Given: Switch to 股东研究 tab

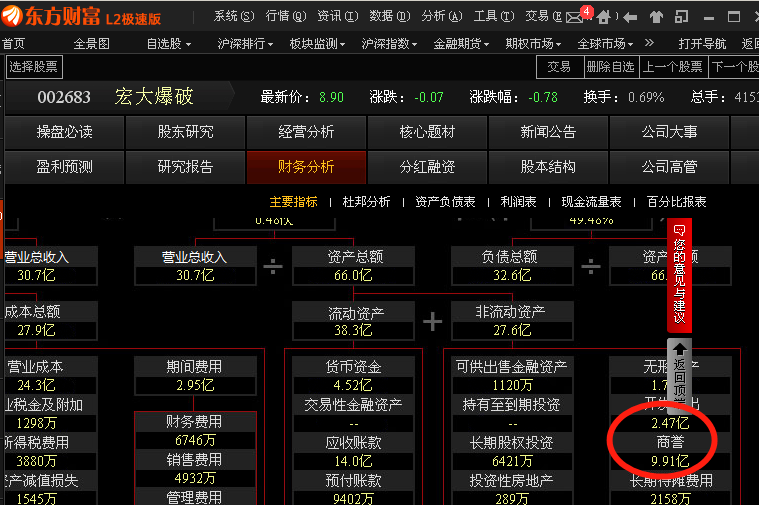Looking at the screenshot, I should tap(185, 132).
